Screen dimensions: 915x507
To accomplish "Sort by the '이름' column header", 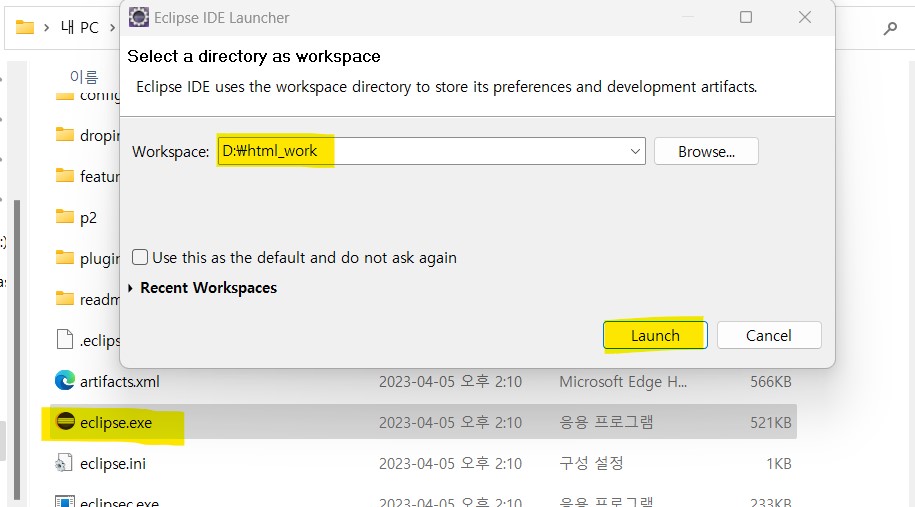I will pos(84,76).
